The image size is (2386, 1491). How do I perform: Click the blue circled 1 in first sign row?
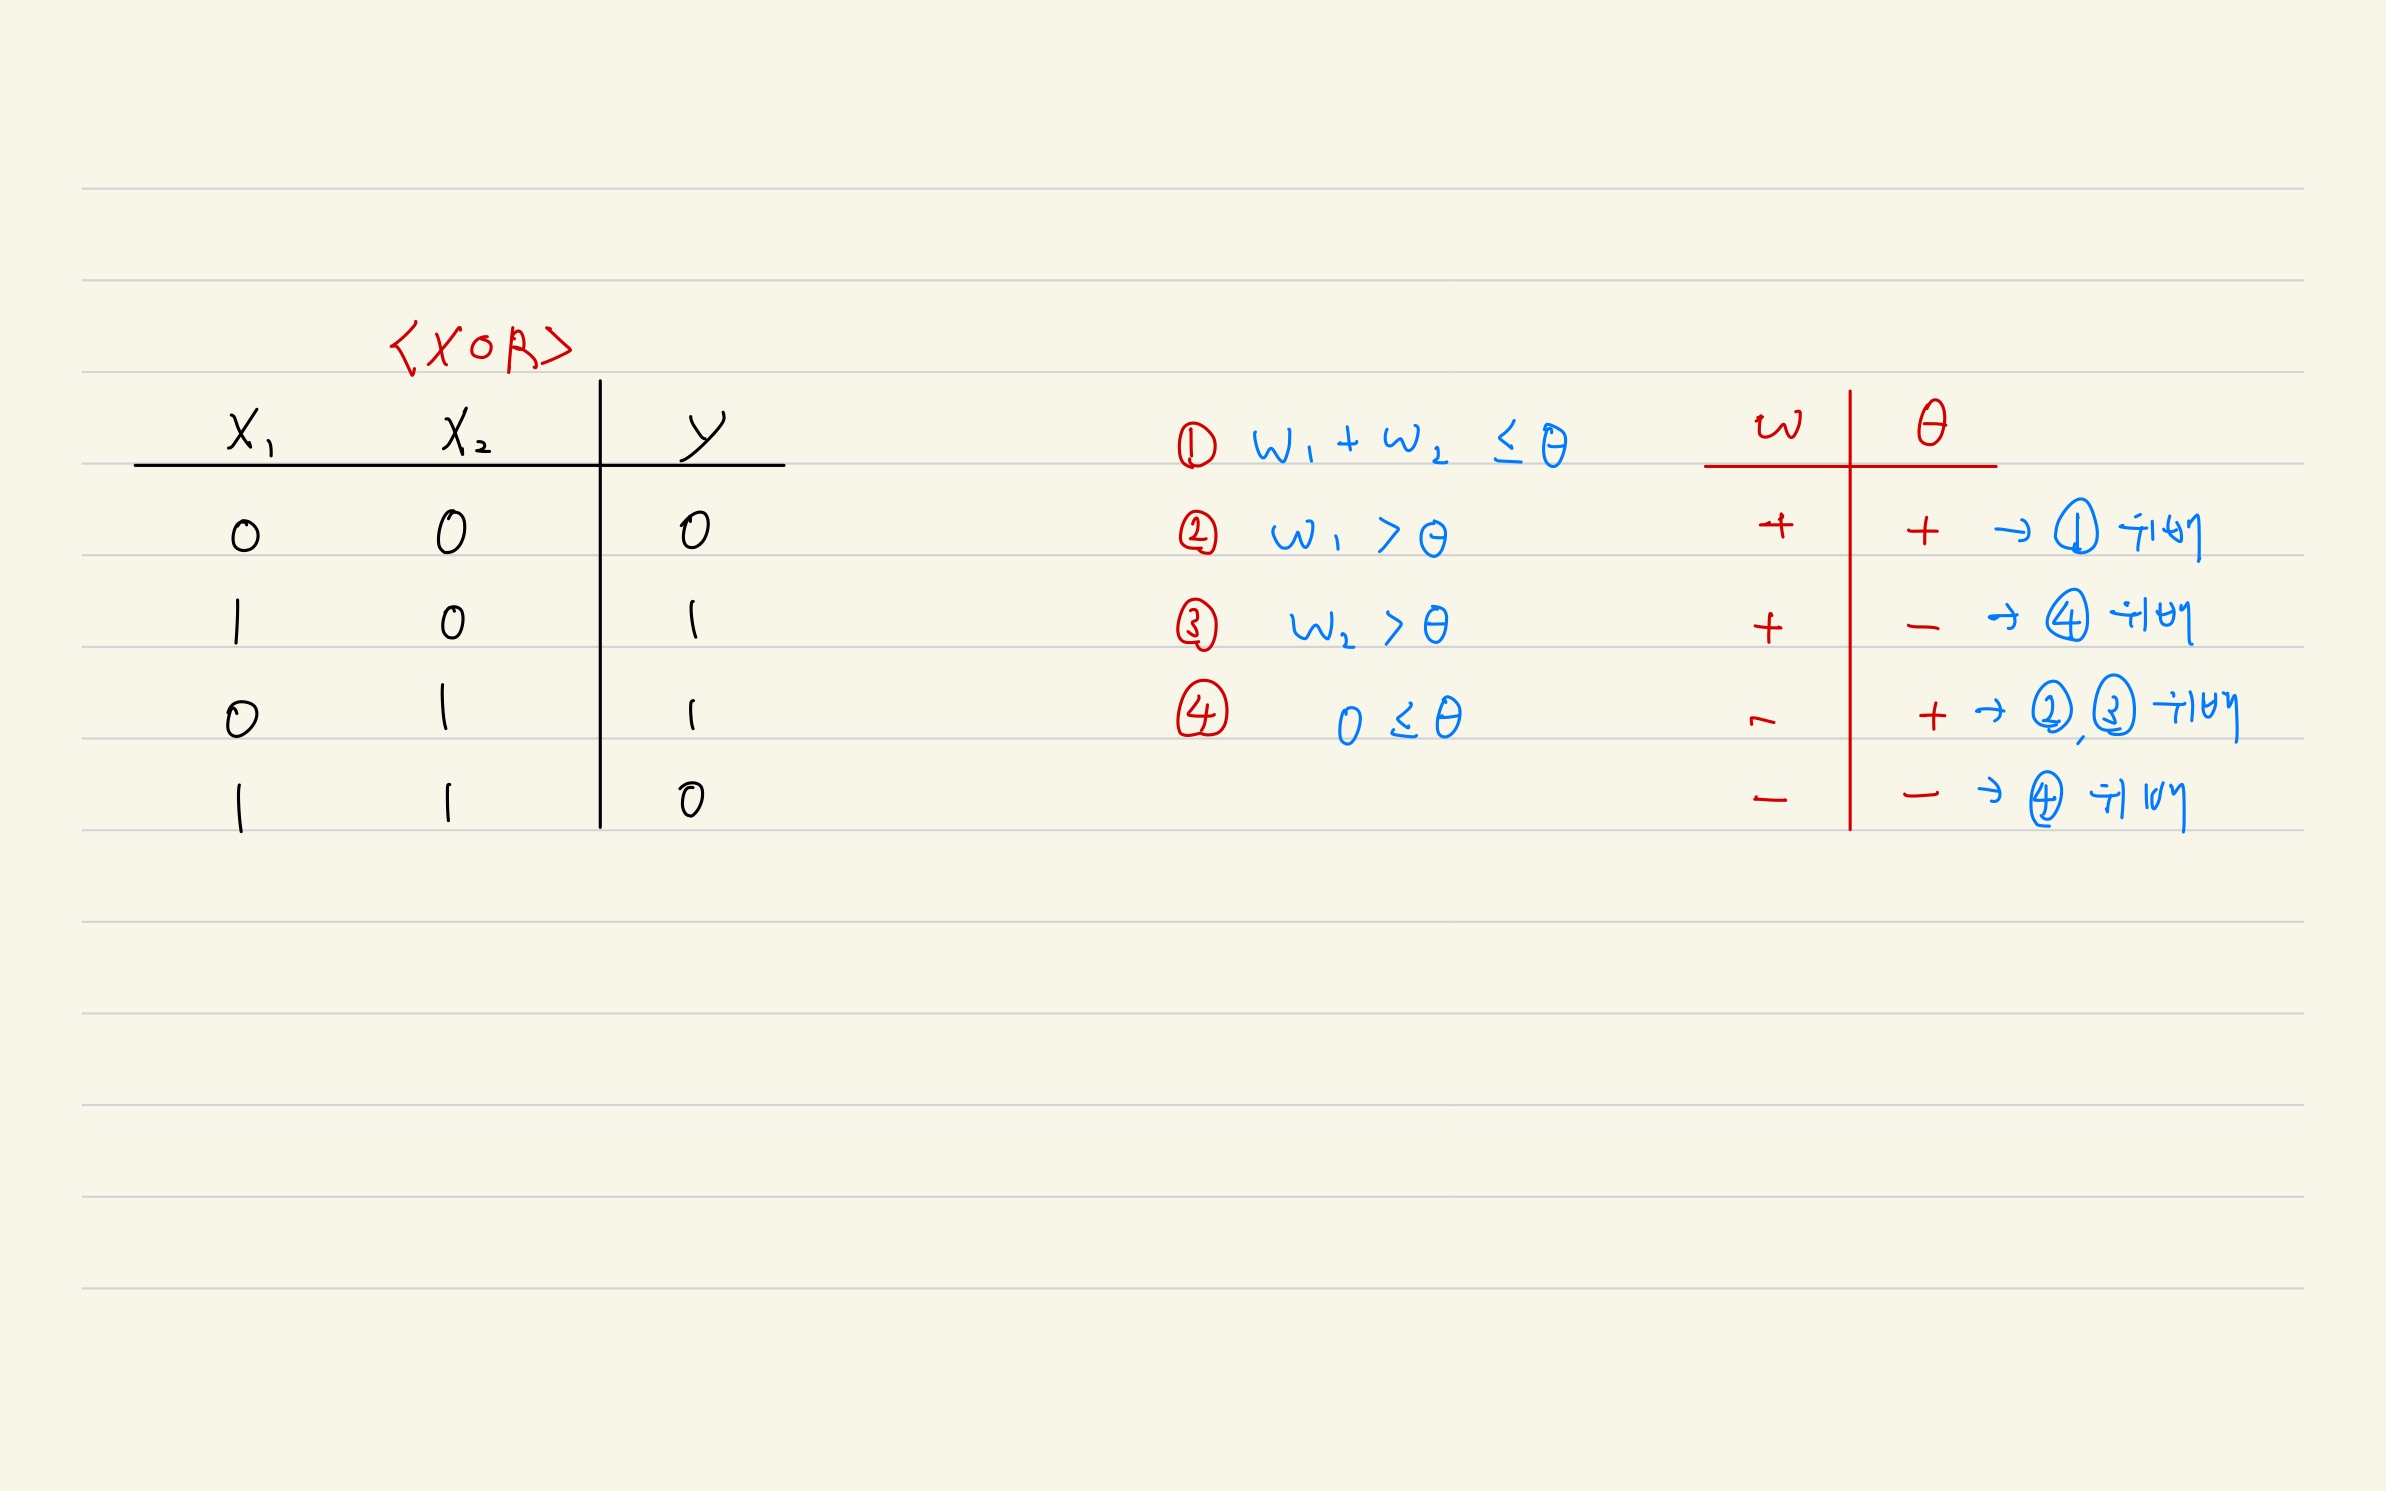tap(2076, 526)
